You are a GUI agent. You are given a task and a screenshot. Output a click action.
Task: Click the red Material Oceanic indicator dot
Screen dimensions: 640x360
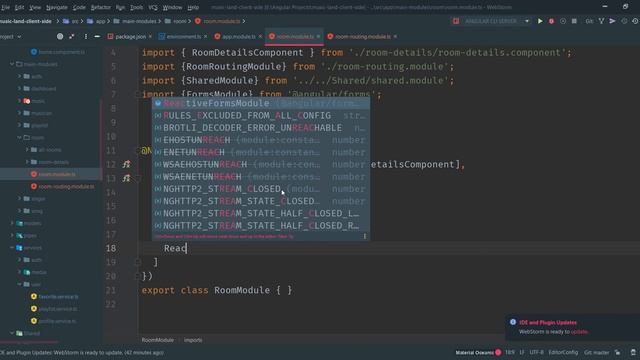pos(498,352)
